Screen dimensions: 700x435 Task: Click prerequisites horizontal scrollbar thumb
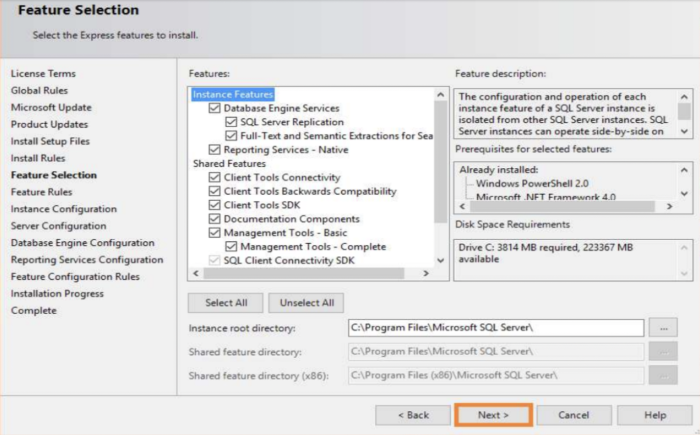coord(562,206)
